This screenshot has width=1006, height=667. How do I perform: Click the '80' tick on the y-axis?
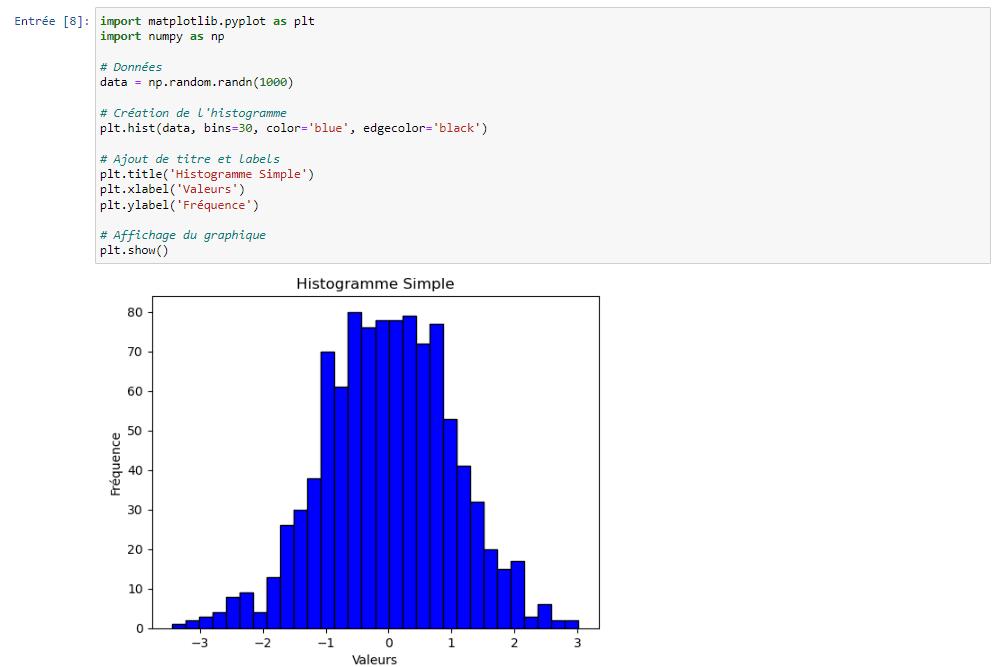(134, 312)
